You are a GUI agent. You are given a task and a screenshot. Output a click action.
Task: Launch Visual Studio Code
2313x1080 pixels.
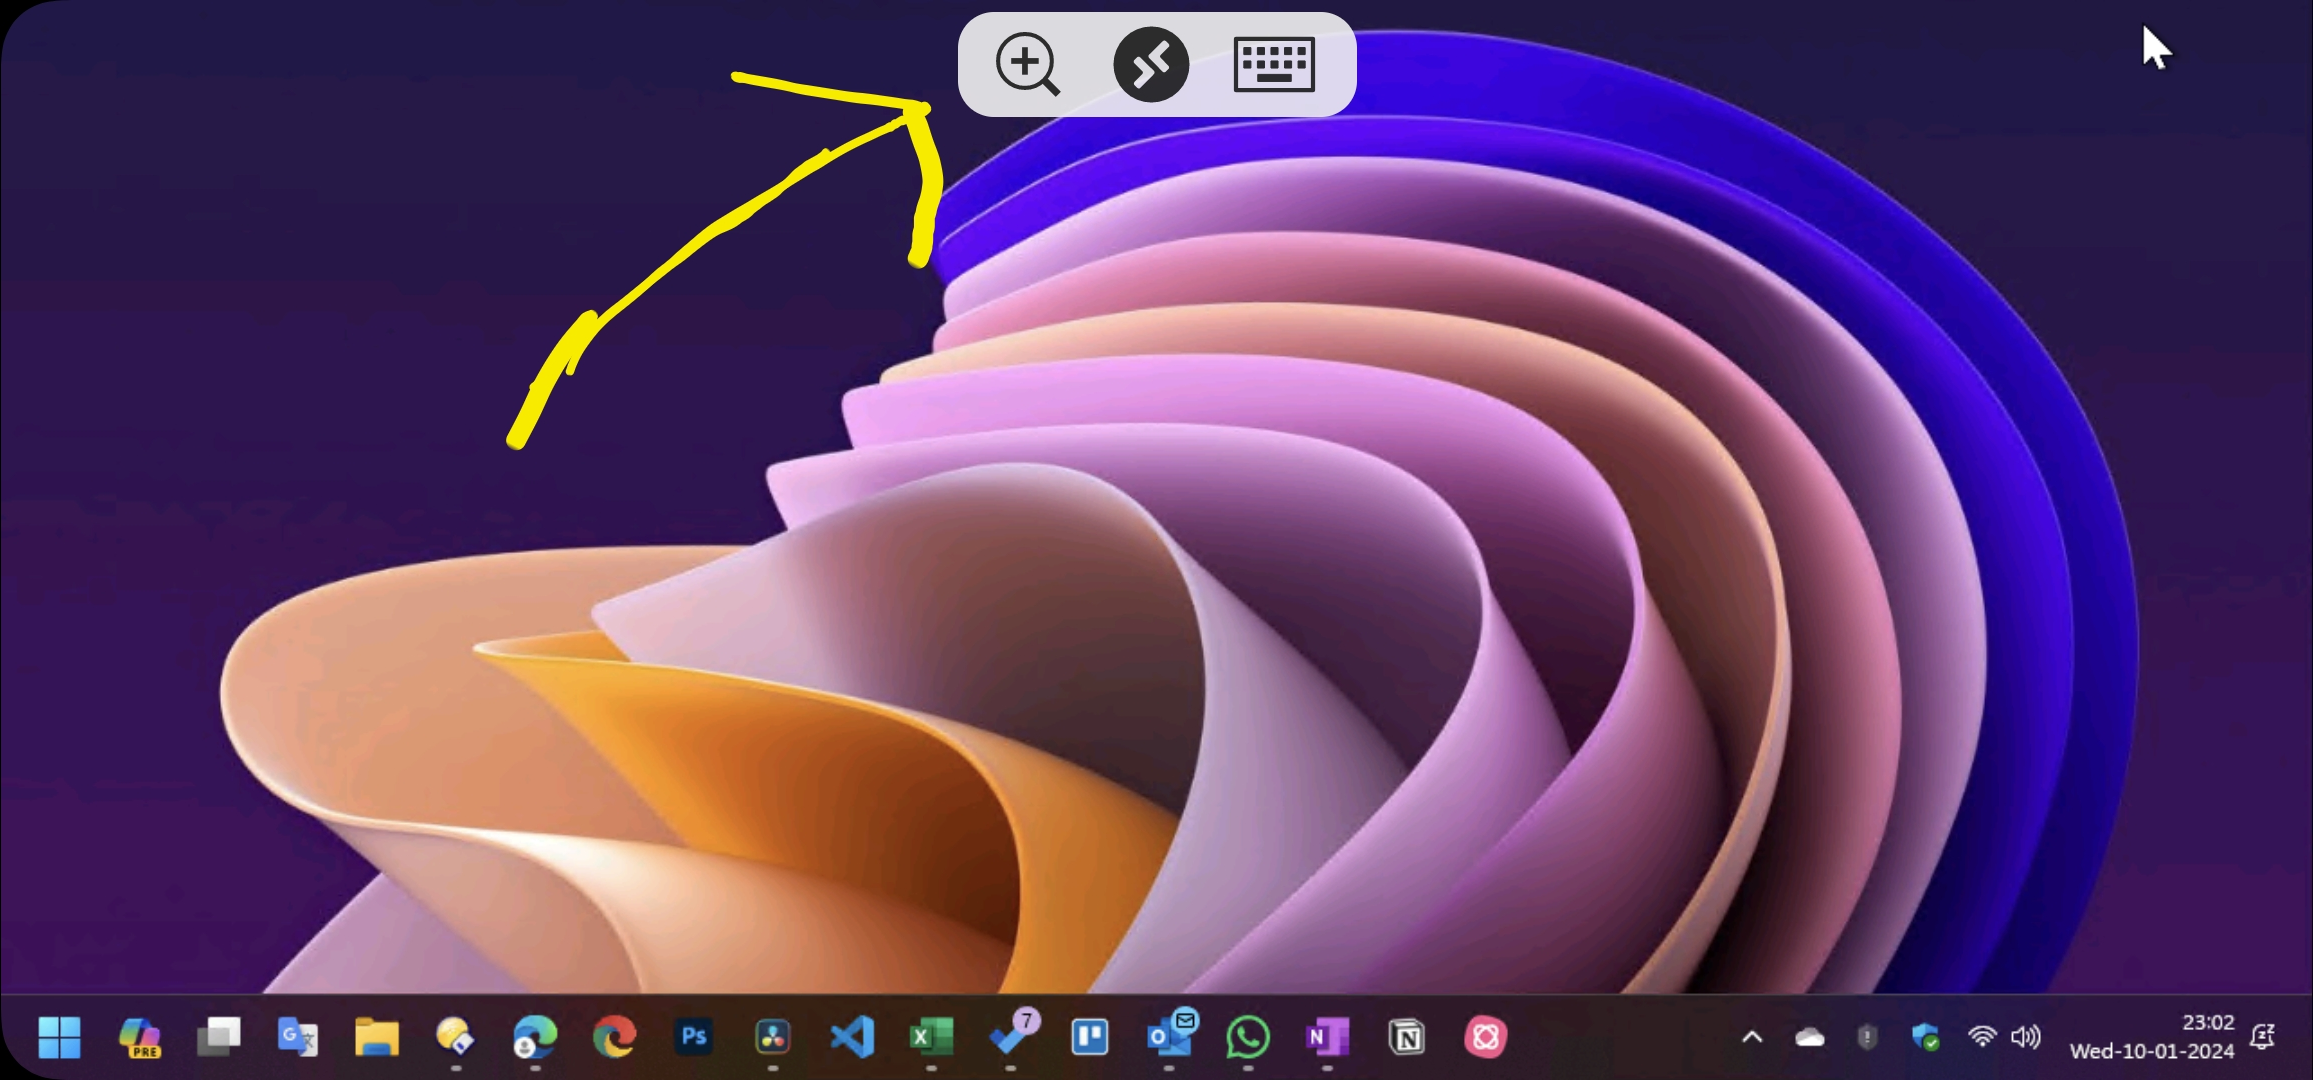coord(851,1037)
